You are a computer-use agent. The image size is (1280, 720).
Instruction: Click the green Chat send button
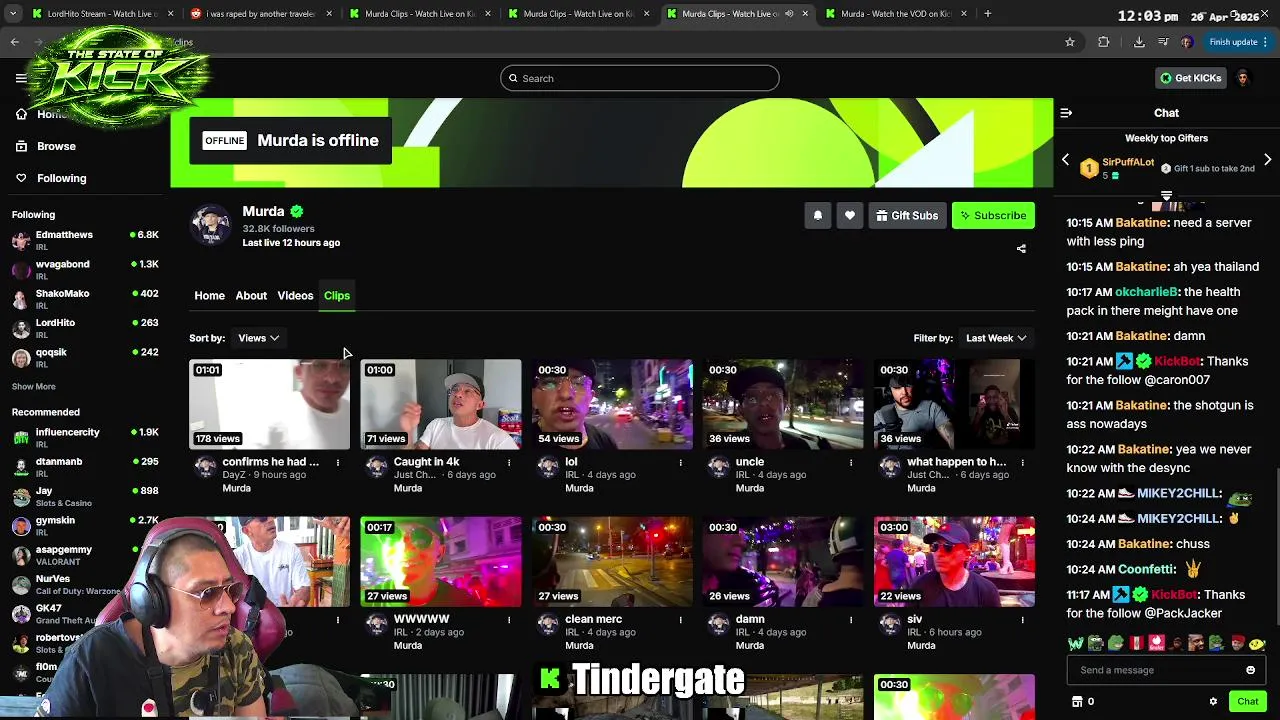coord(1247,702)
